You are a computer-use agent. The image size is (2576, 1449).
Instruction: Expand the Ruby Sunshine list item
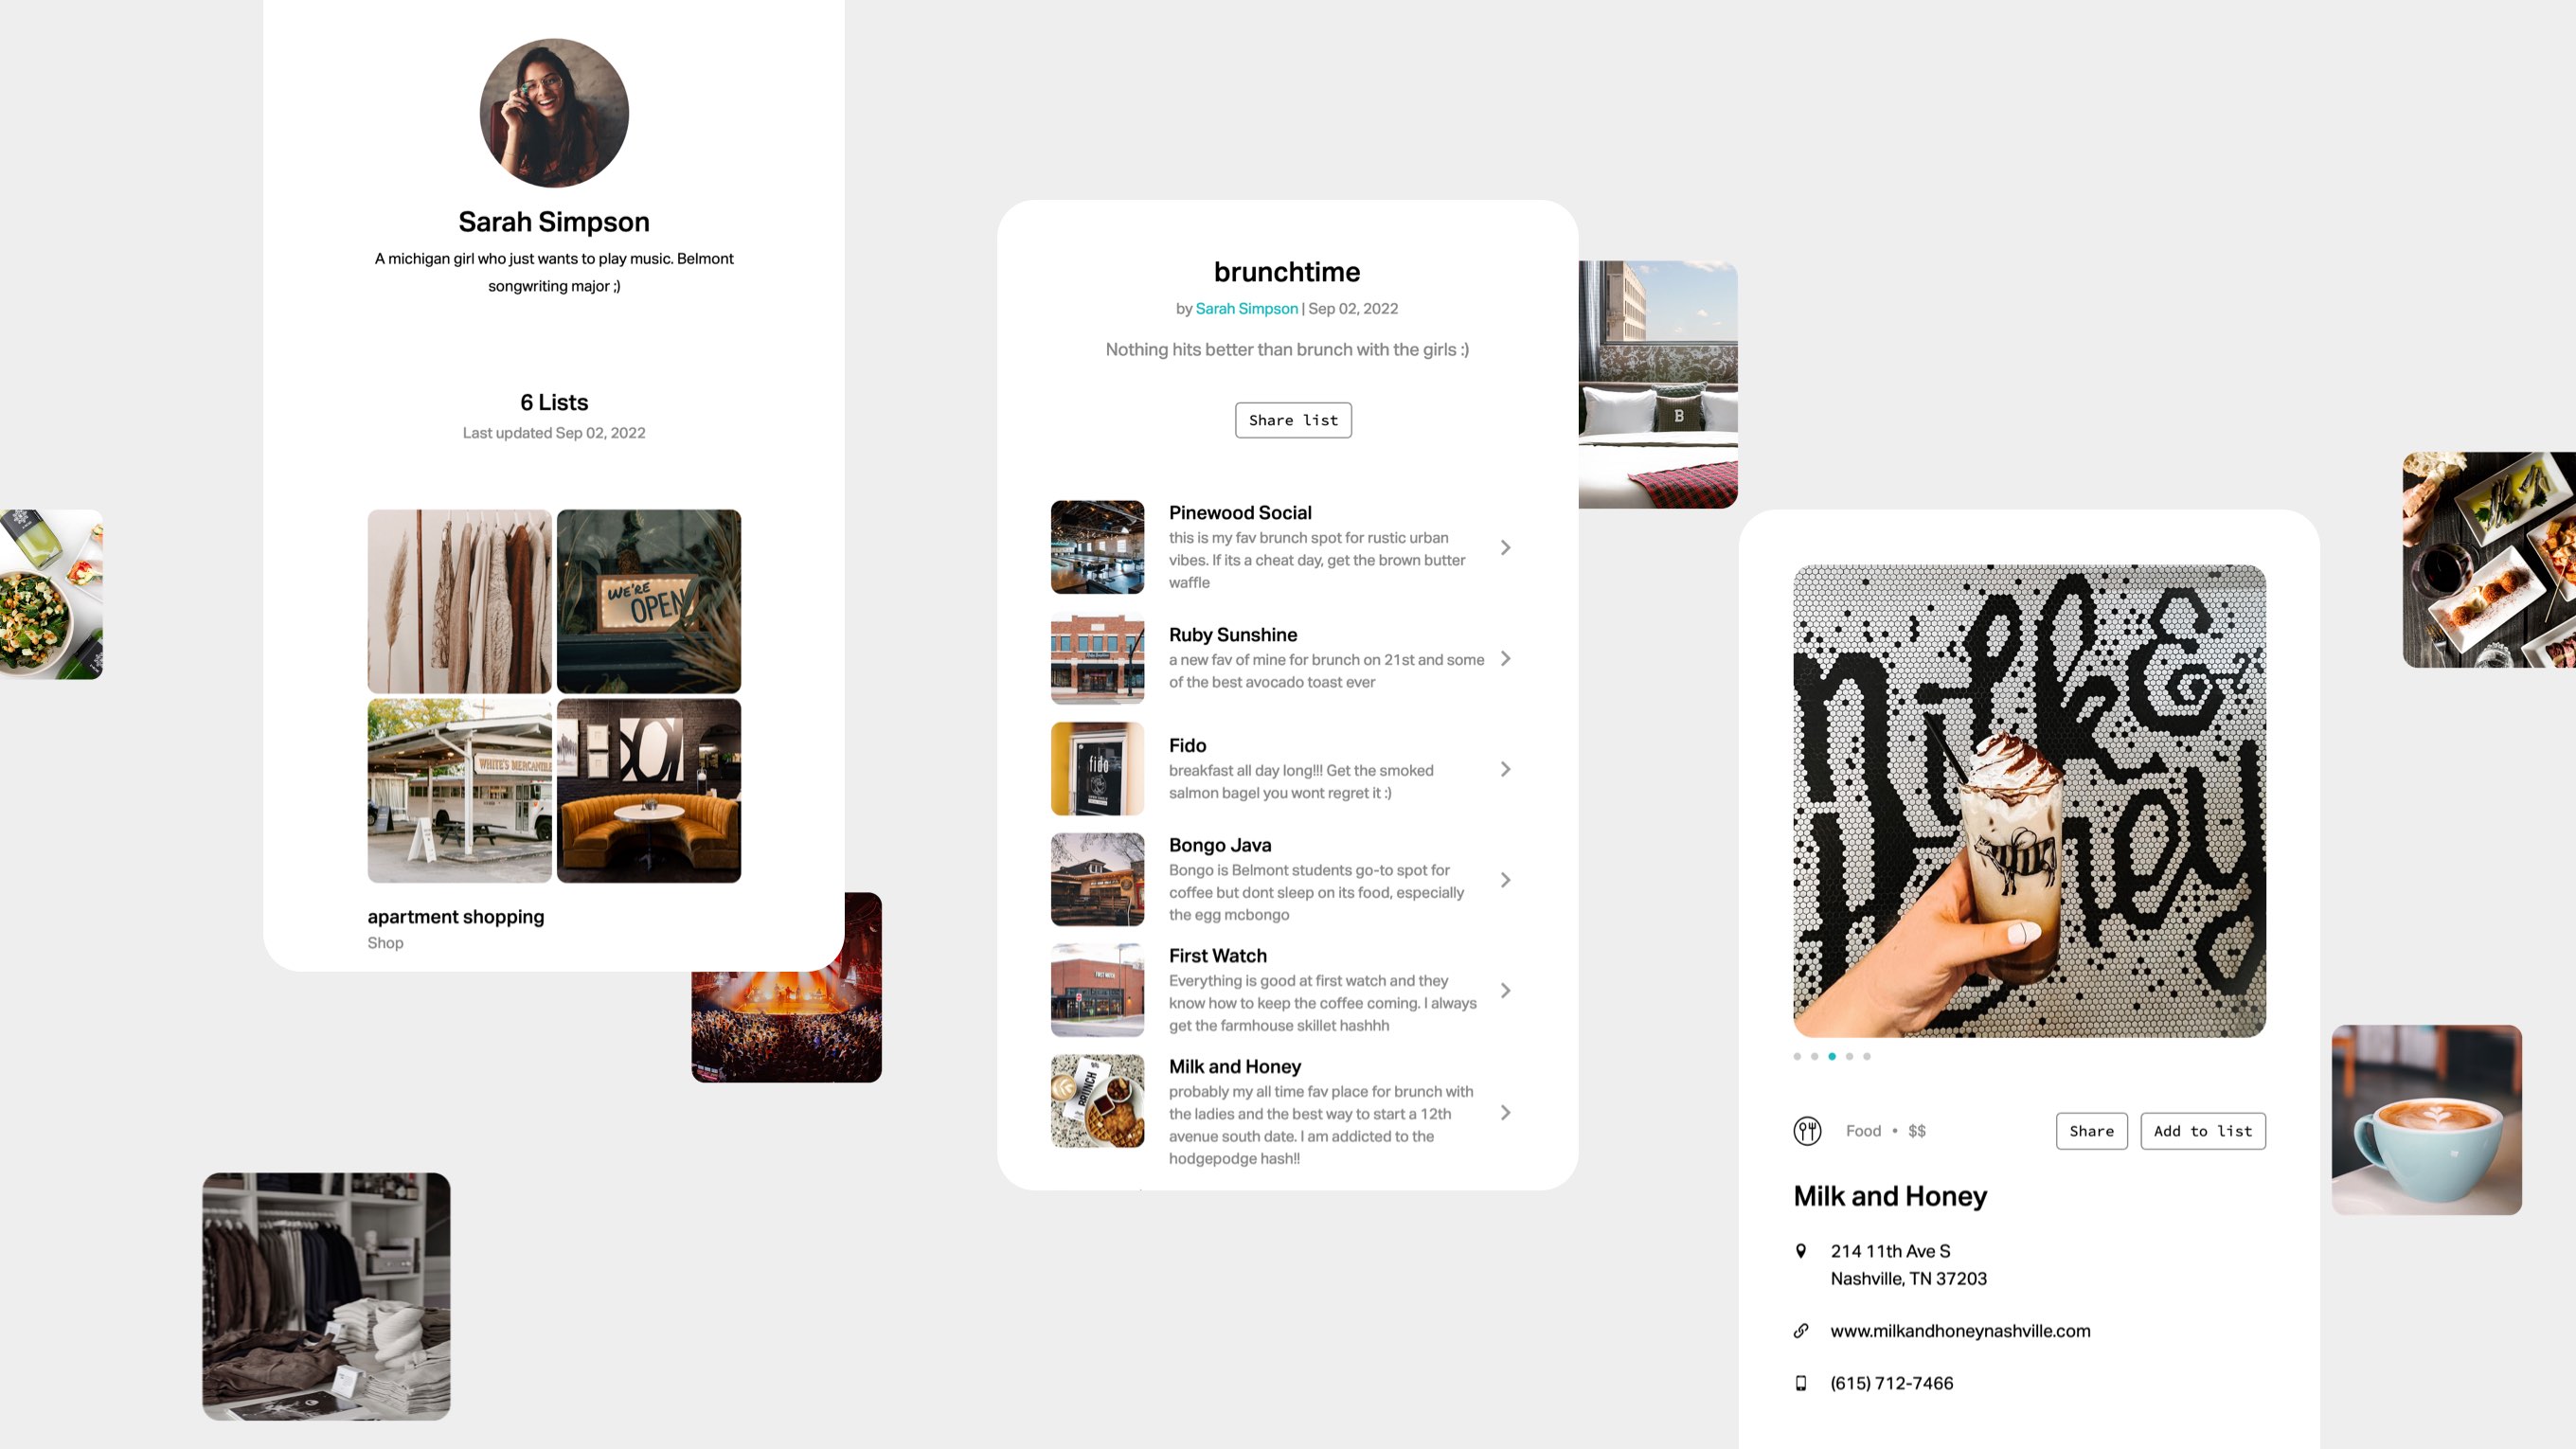click(1504, 656)
